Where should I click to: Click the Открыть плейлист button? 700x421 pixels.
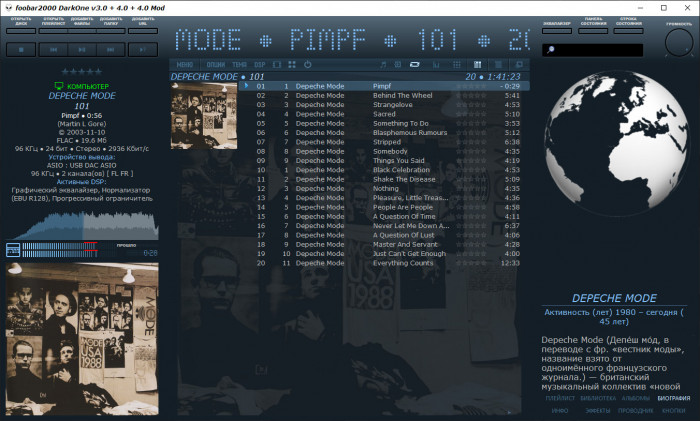53,31
